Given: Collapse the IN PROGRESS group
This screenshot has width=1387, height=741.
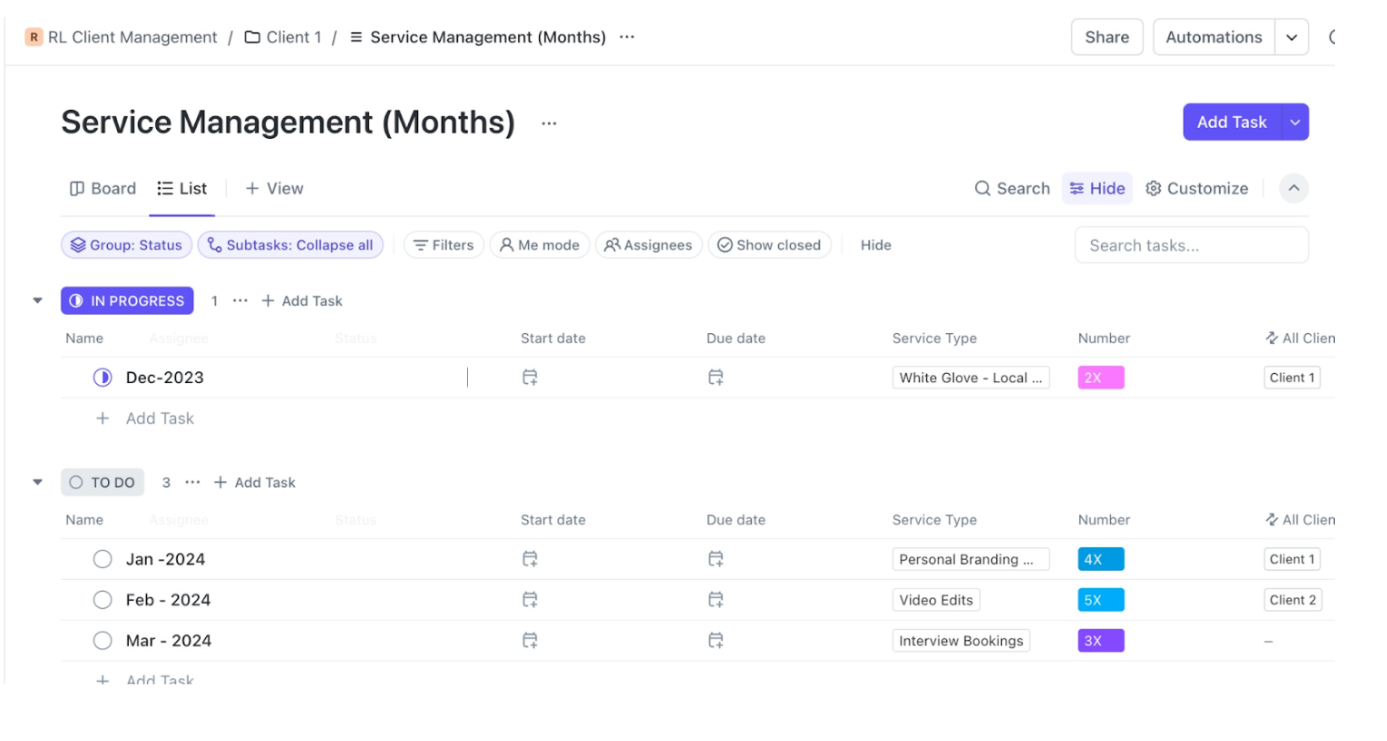Looking at the screenshot, I should 38,301.
